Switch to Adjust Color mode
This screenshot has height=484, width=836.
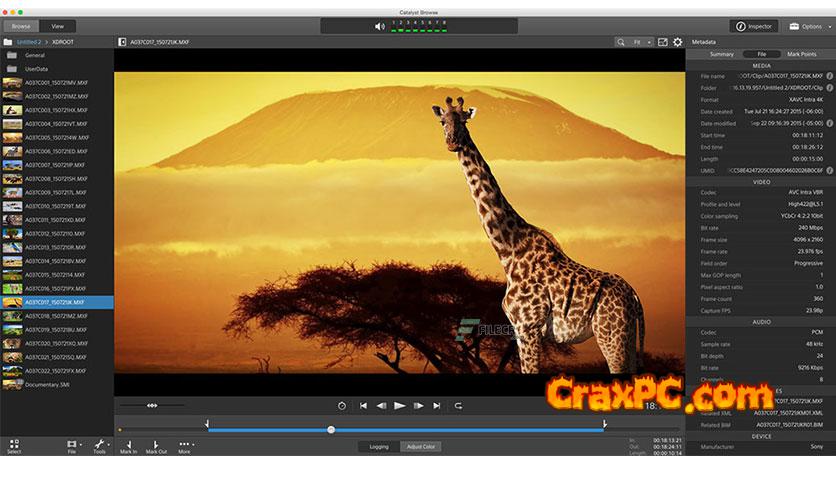(x=418, y=446)
